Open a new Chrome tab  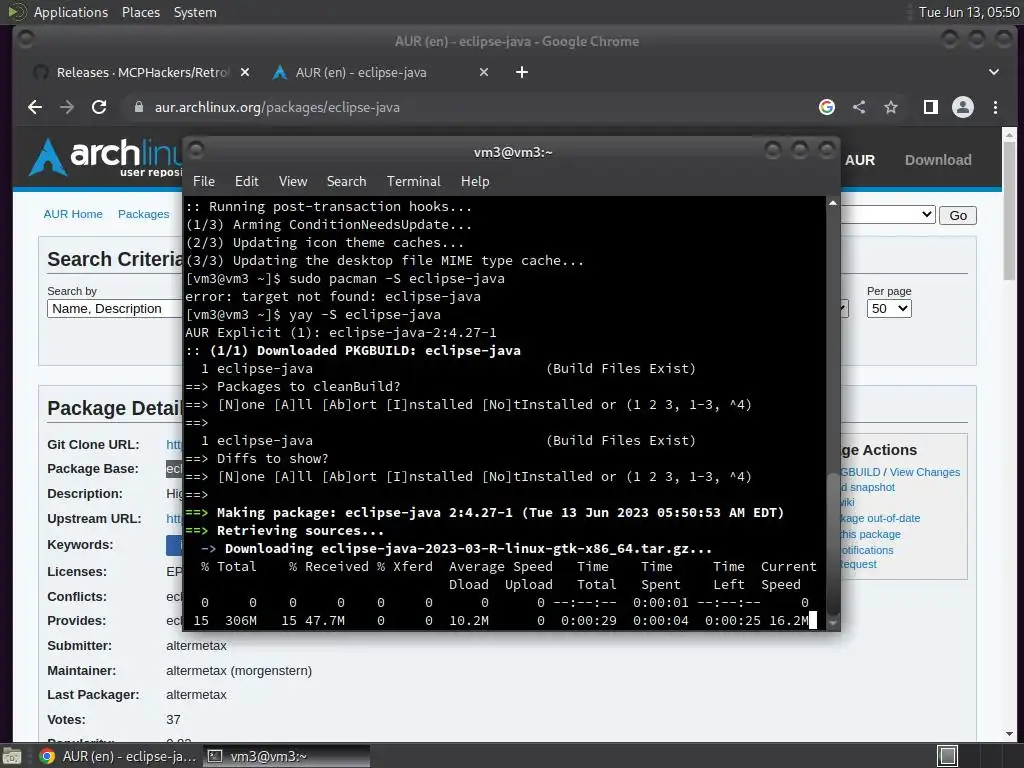click(521, 72)
